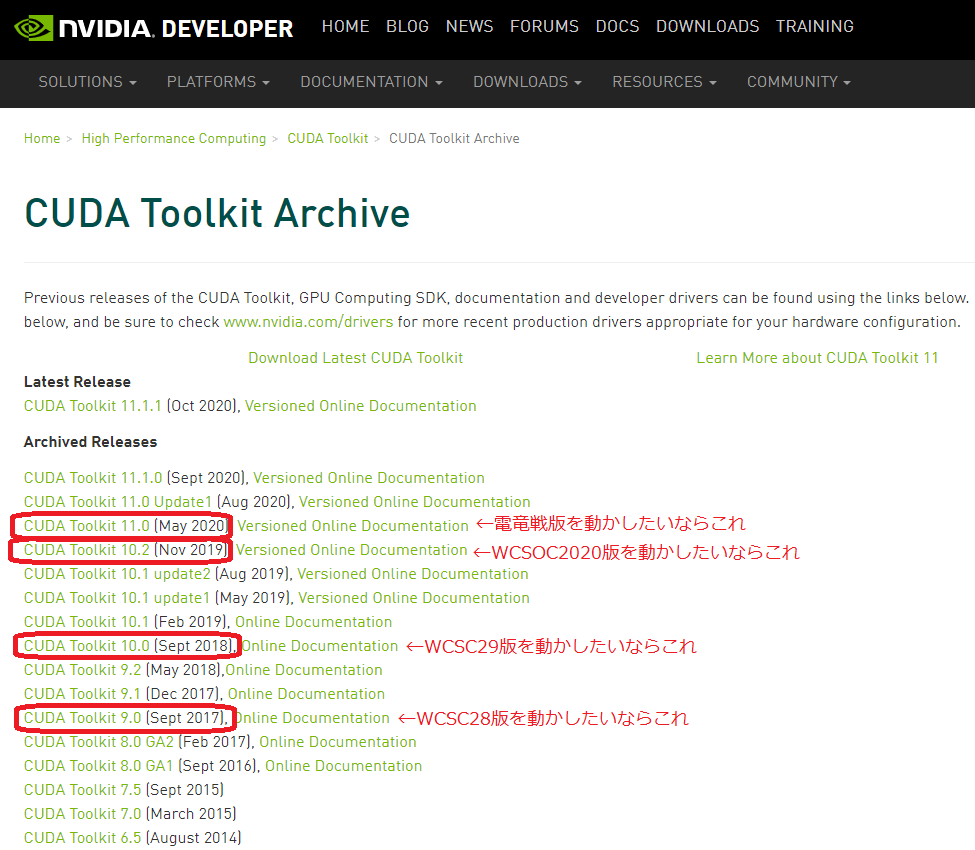The image size is (975, 850).
Task: Open DOWNLOADS in the black top bar
Action: point(708,27)
